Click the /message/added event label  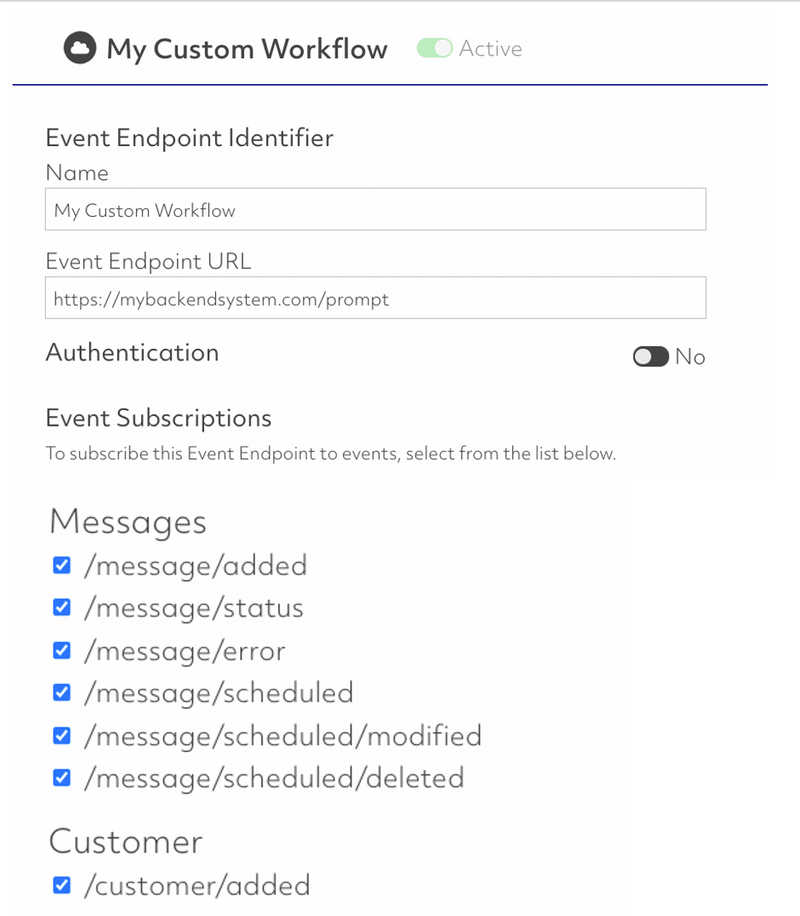point(194,565)
